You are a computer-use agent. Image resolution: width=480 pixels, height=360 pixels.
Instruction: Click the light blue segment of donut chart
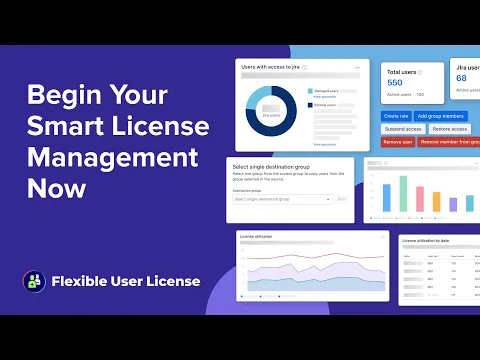click(256, 96)
